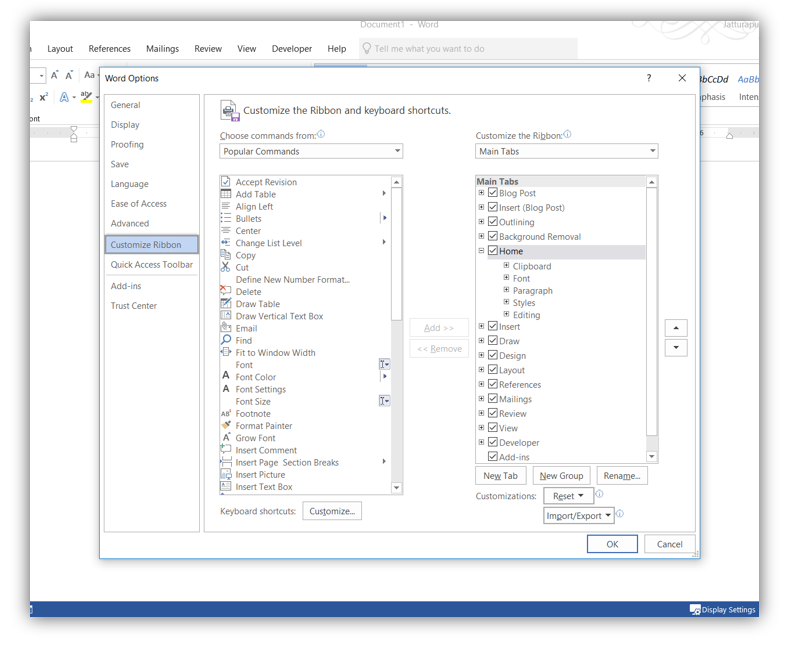
Task: Click the Bullets list icon
Action: click(x=226, y=218)
